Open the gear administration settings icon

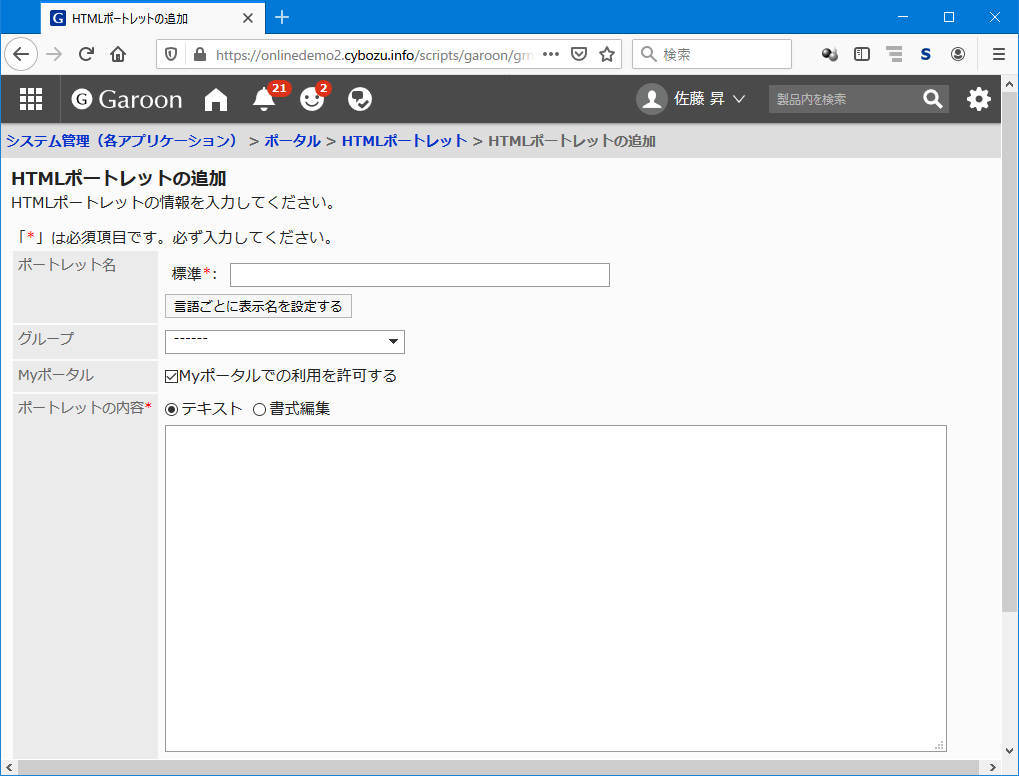(978, 99)
